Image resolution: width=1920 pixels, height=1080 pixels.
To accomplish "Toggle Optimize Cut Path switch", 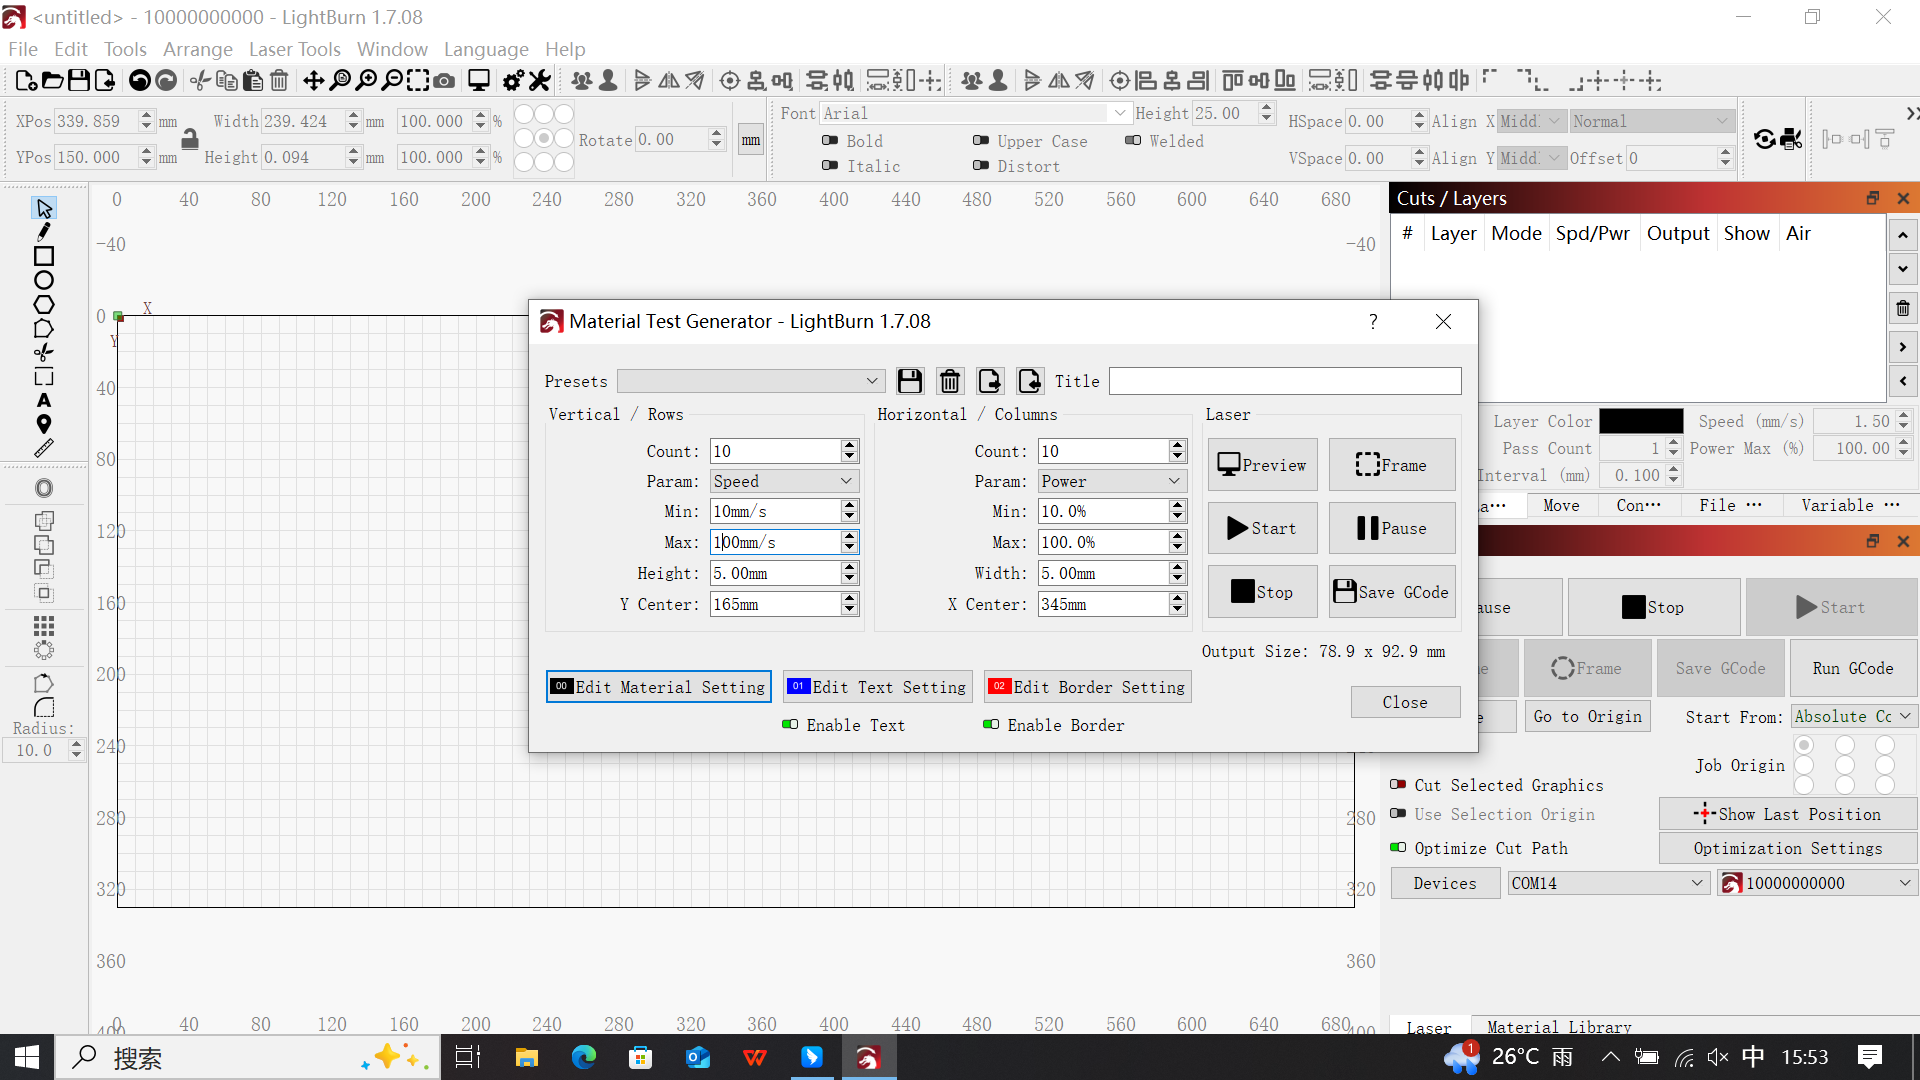I will pos(1399,847).
